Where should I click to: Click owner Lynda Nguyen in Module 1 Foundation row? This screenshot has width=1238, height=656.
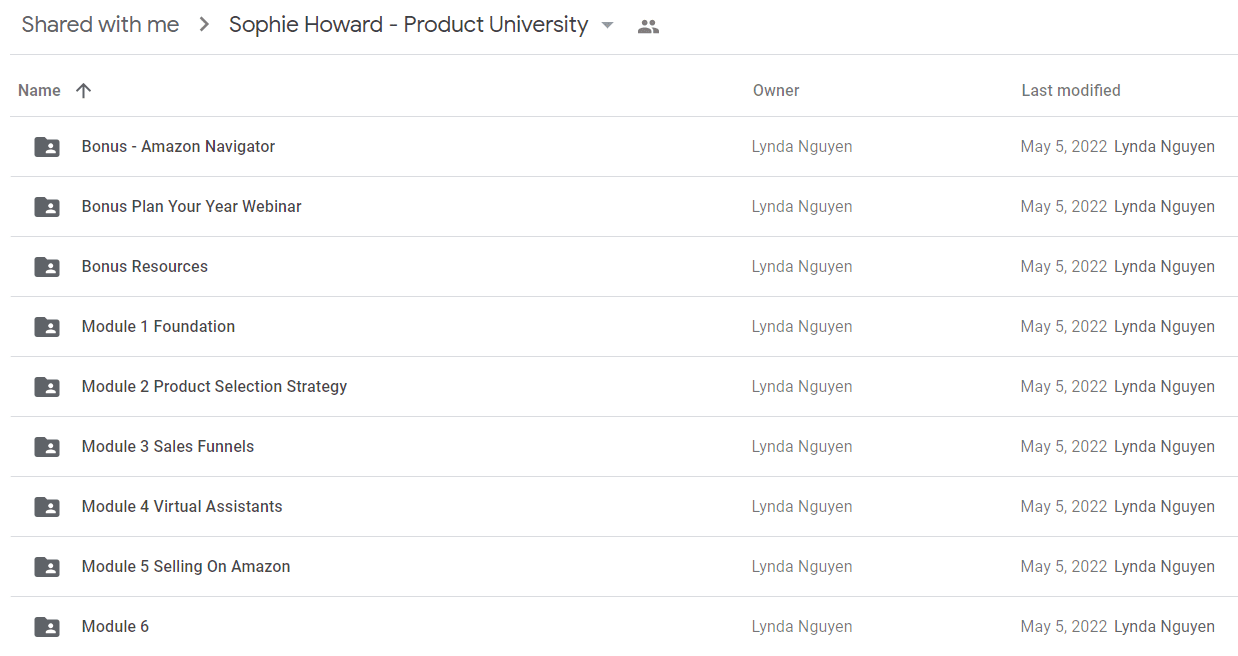802,327
